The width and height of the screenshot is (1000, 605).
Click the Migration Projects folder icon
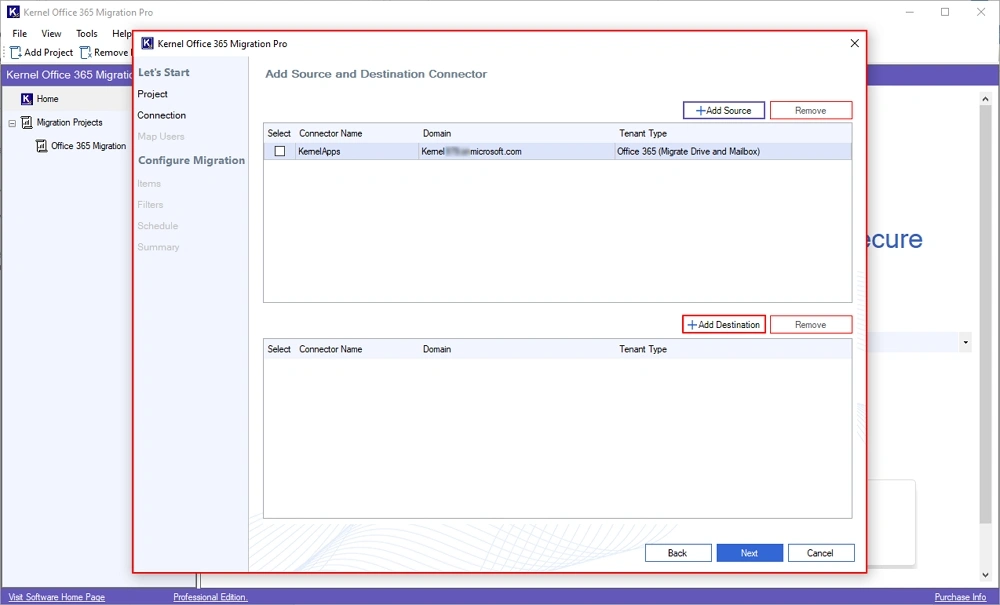pos(27,123)
